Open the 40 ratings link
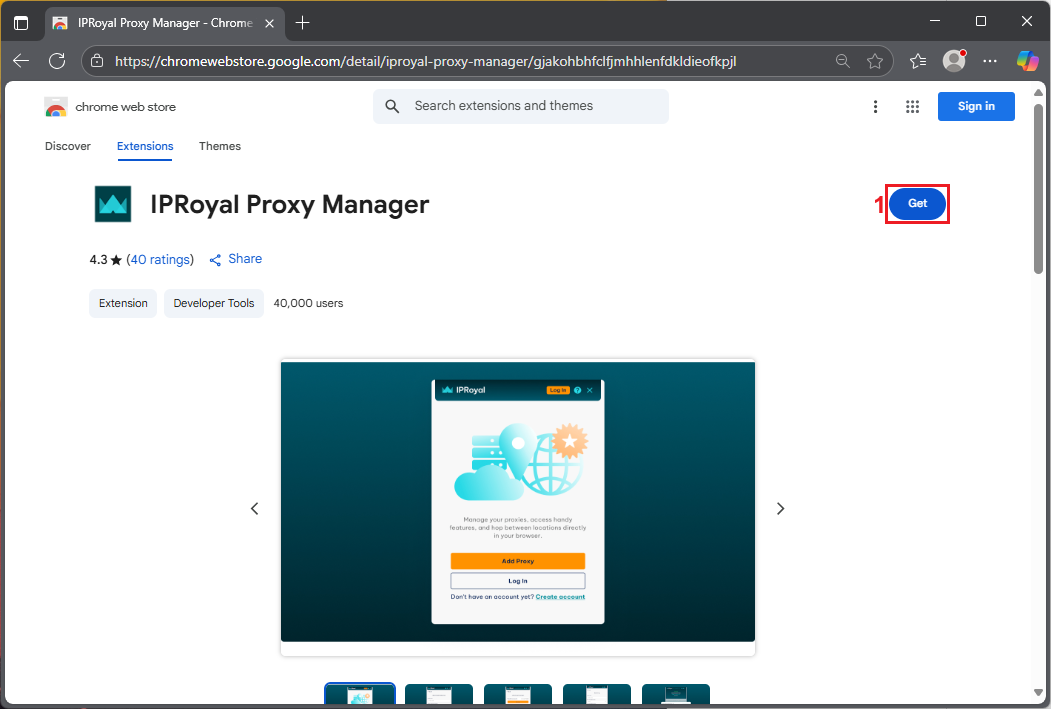The image size is (1051, 709). 160,259
